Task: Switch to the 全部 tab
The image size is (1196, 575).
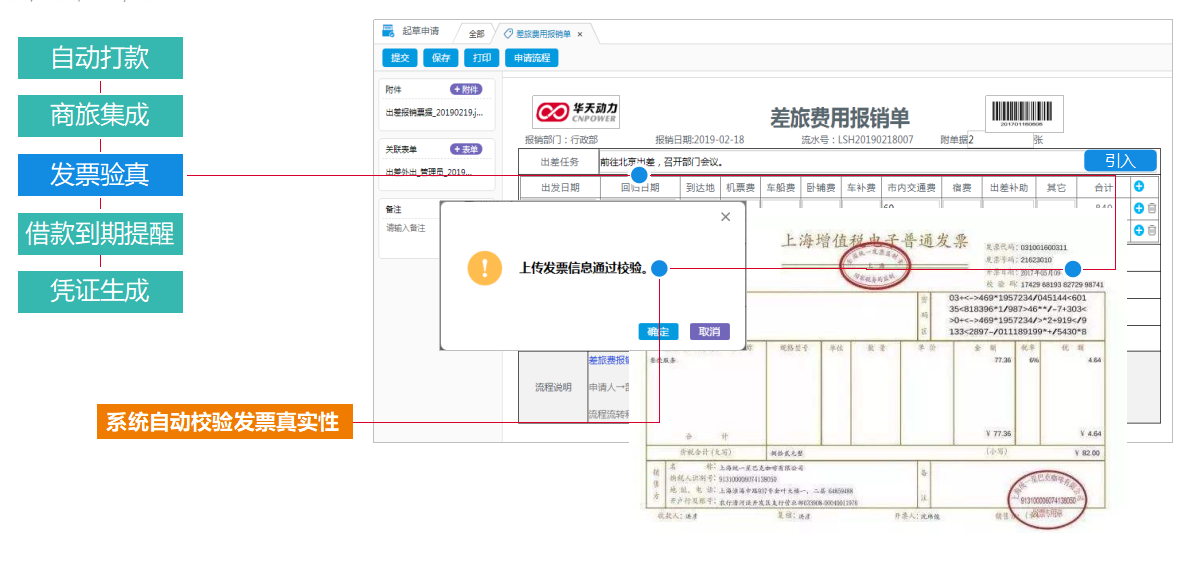Action: (x=476, y=34)
